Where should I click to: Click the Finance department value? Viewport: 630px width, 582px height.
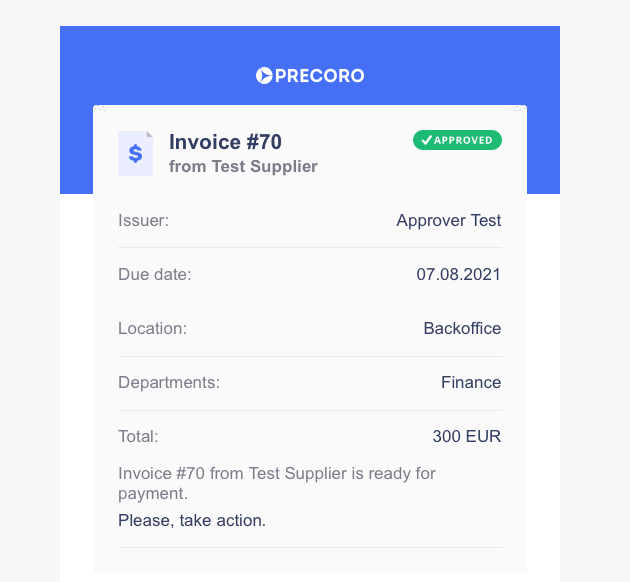click(471, 382)
